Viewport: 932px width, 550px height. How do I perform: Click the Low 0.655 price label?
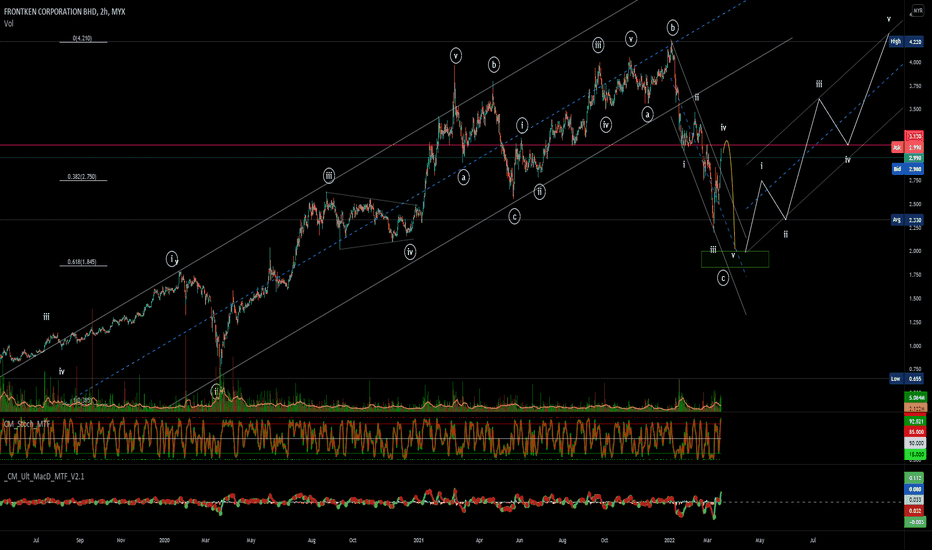point(906,379)
